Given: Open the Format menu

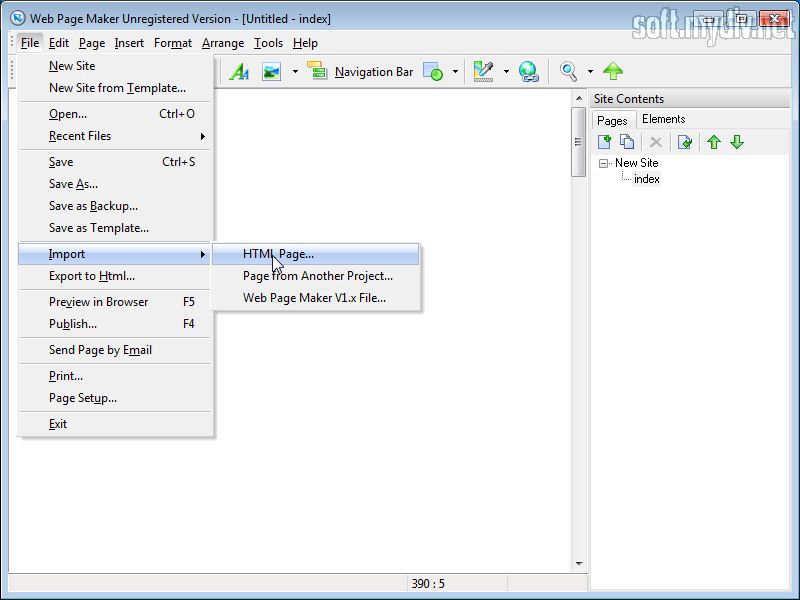Looking at the screenshot, I should 173,43.
